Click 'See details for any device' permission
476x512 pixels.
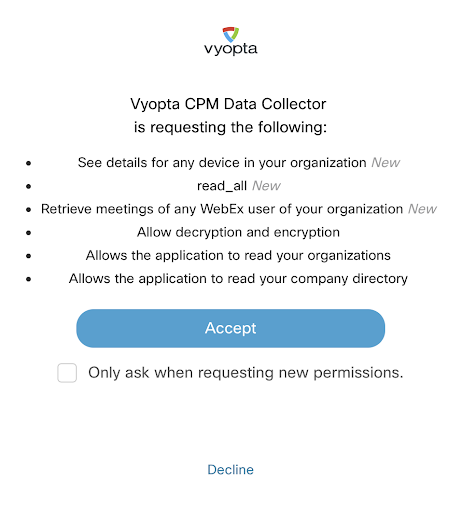[x=222, y=163]
